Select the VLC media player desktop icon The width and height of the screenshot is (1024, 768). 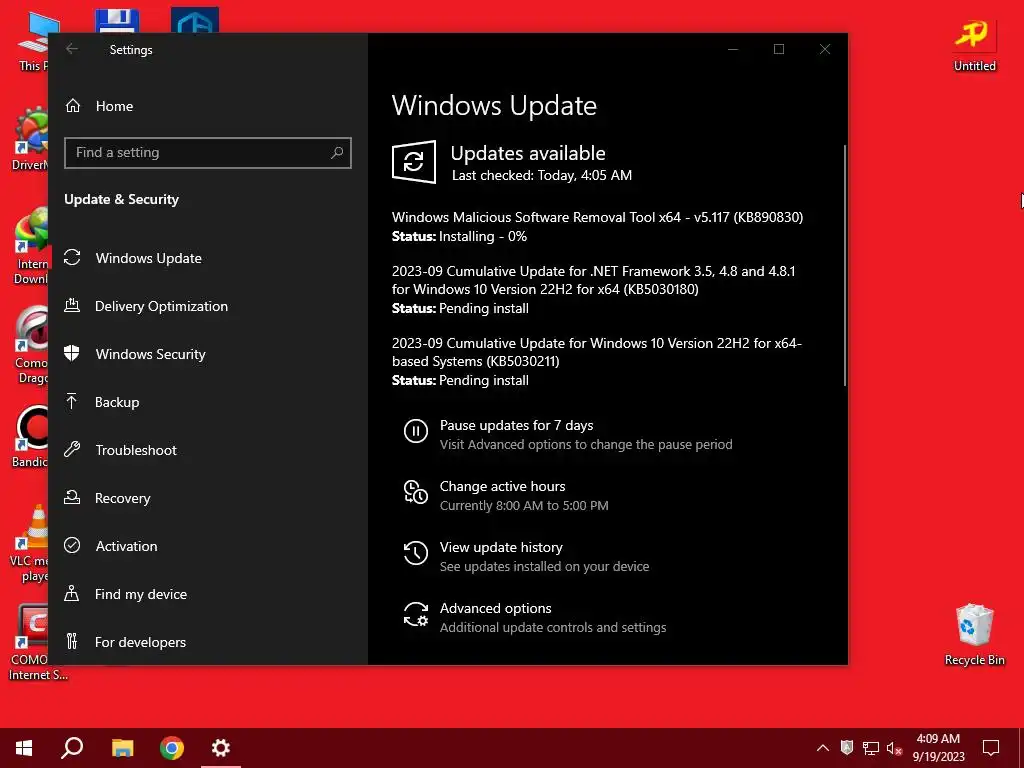click(x=29, y=543)
